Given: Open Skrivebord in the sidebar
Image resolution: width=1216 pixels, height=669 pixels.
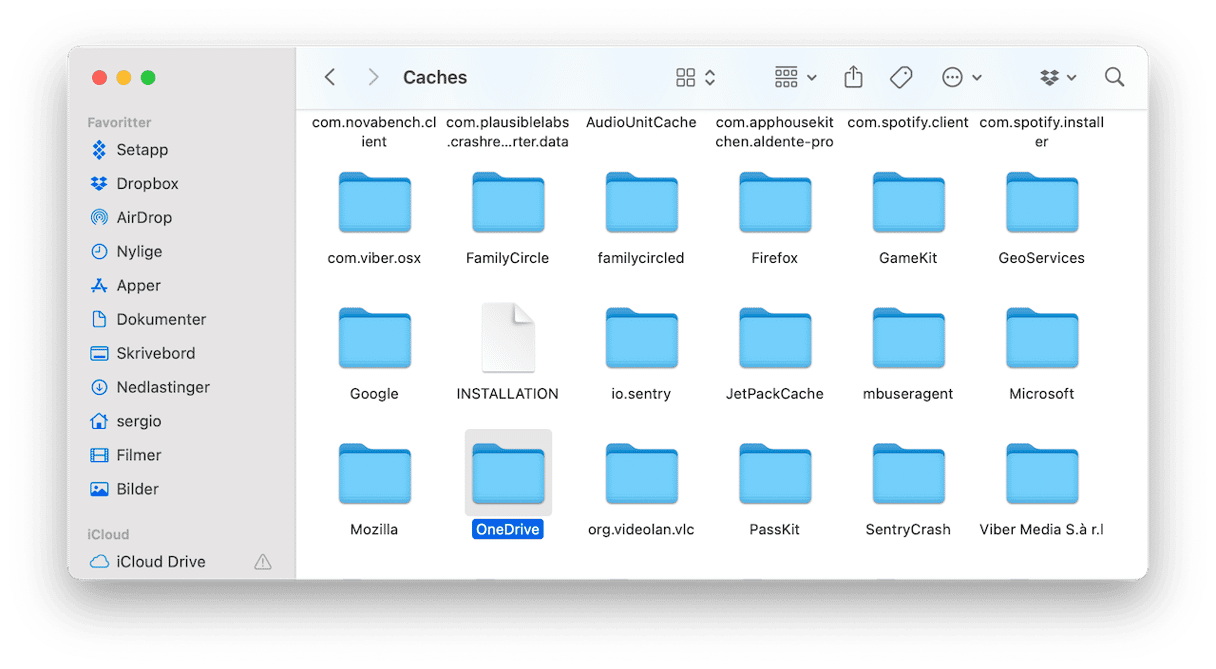Looking at the screenshot, I should 143,354.
